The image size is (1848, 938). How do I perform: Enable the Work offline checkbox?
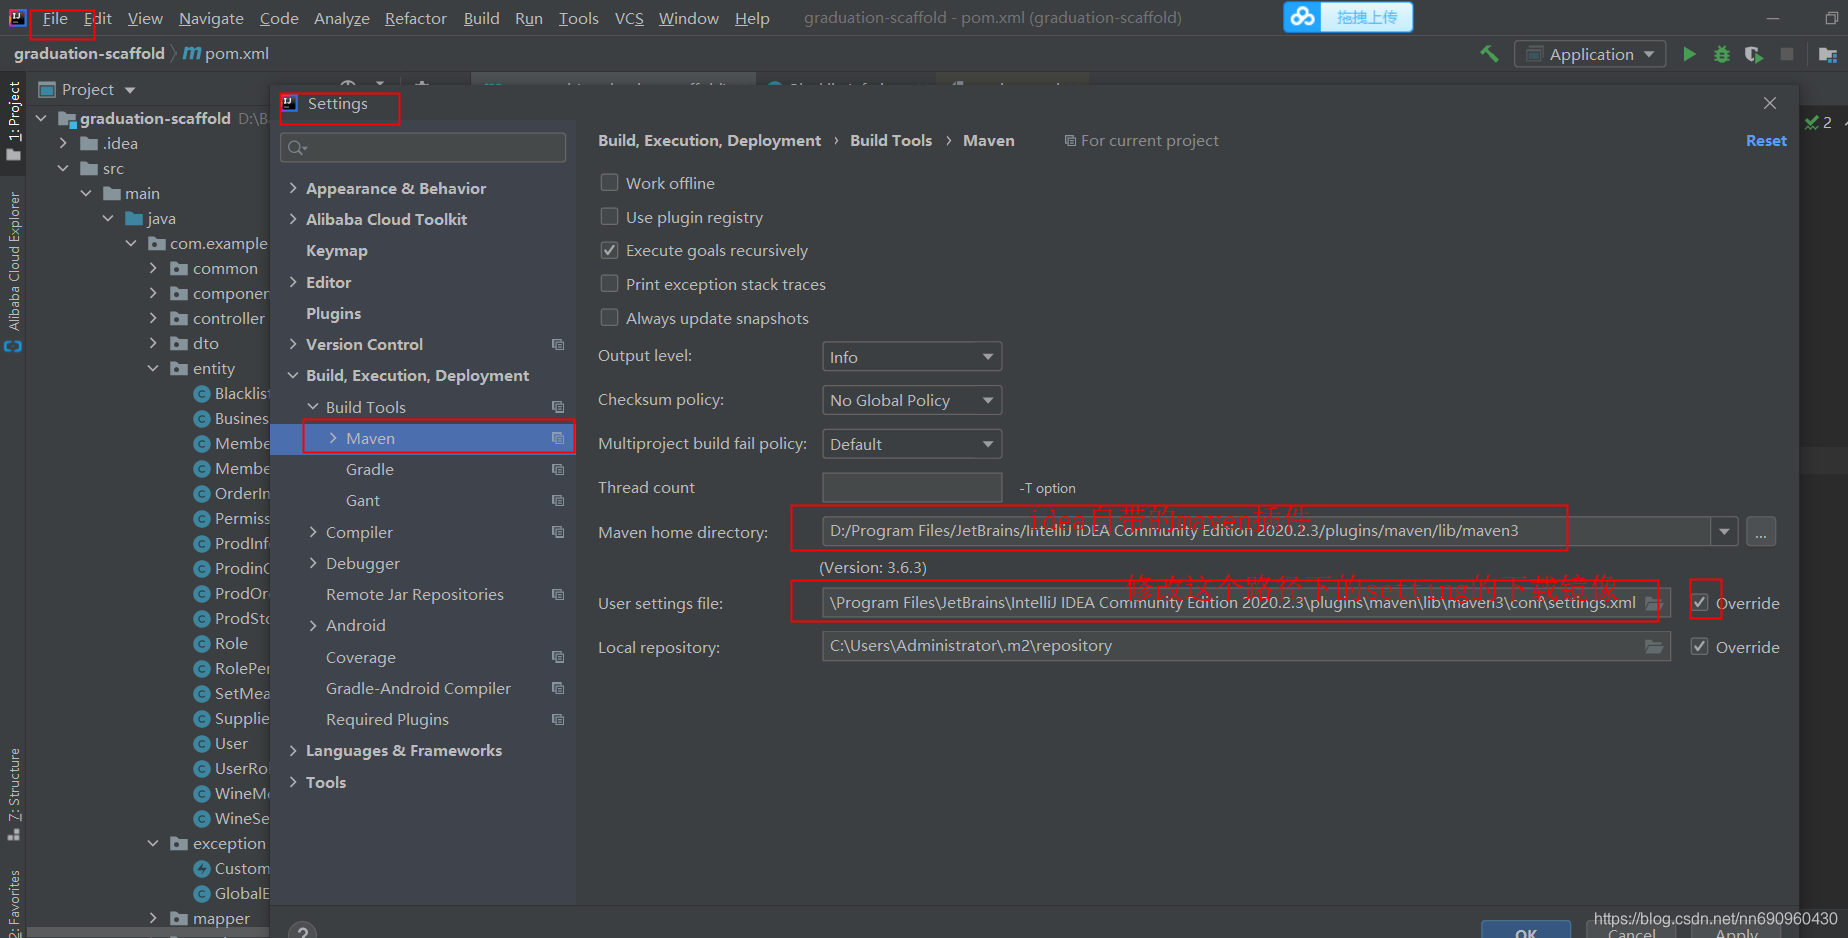point(609,183)
